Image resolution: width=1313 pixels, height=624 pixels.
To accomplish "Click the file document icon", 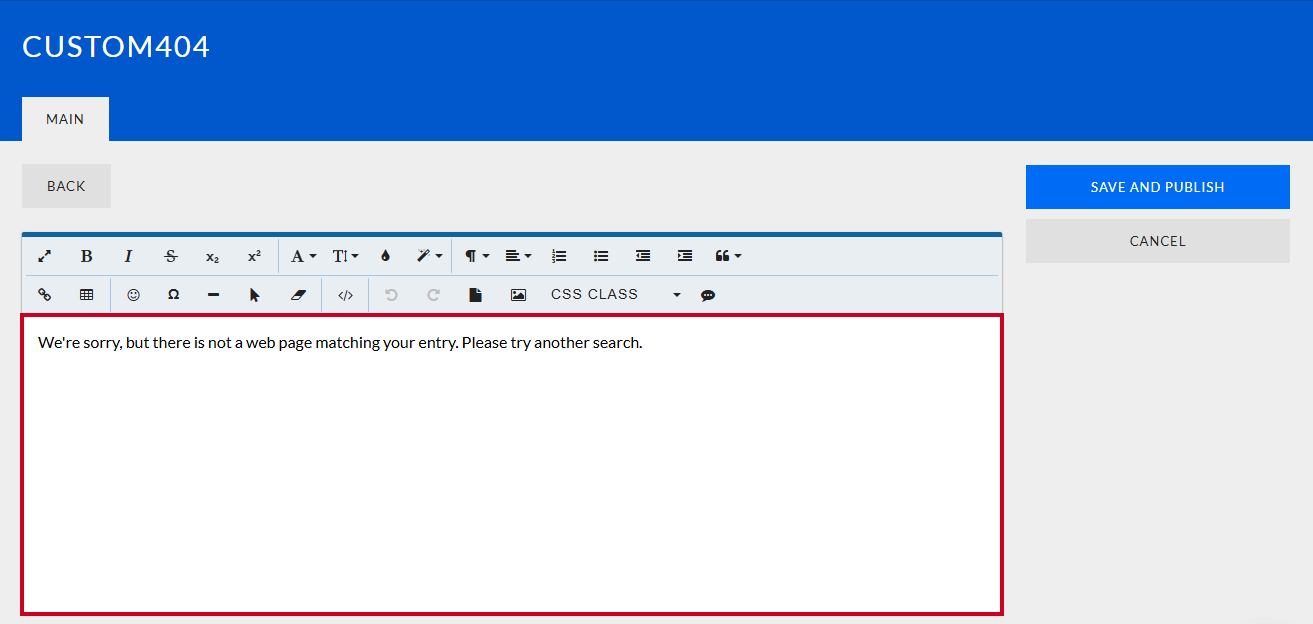I will 476,295.
